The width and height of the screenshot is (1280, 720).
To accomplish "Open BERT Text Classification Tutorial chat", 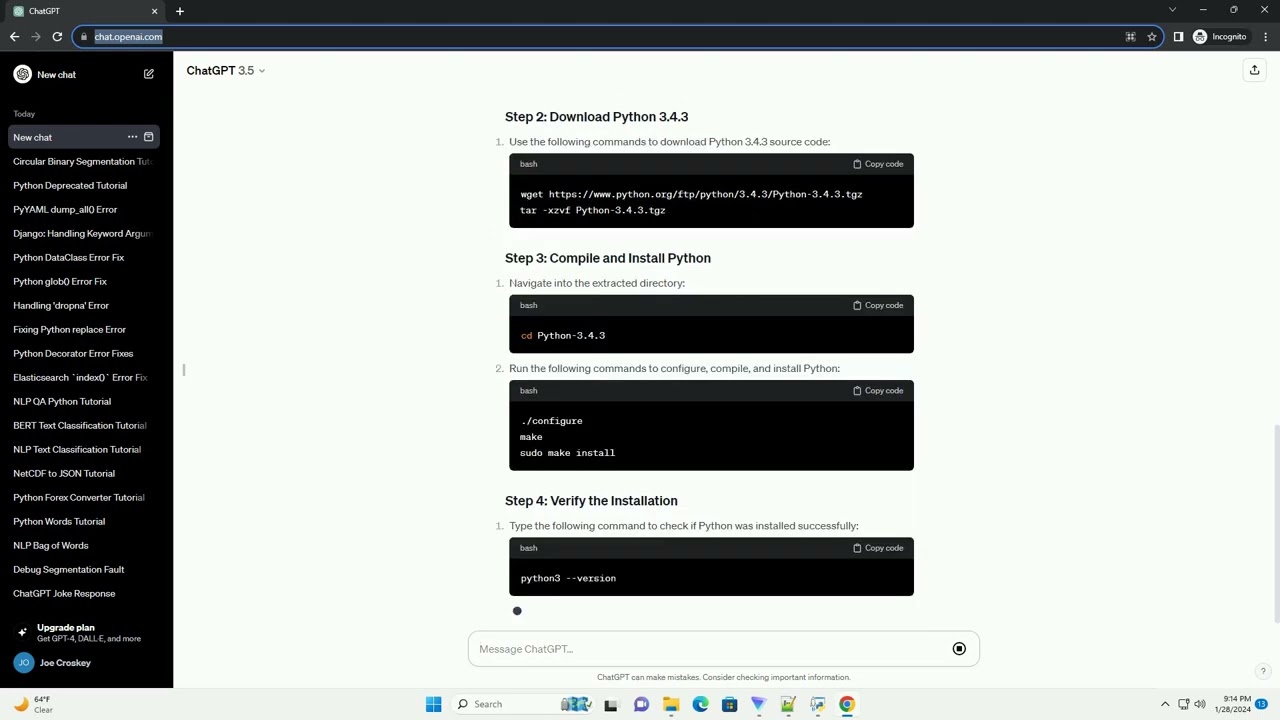I will [x=82, y=425].
